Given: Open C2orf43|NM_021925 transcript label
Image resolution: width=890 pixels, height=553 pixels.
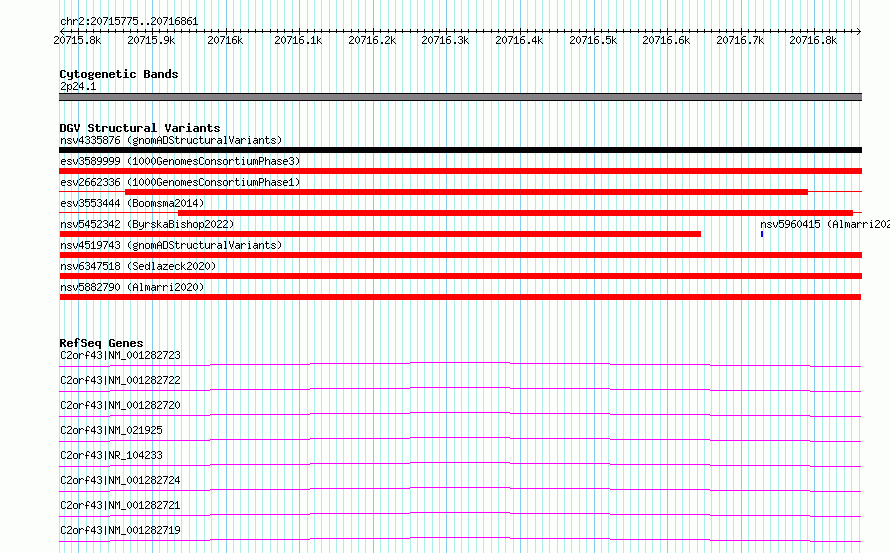Looking at the screenshot, I should (111, 430).
